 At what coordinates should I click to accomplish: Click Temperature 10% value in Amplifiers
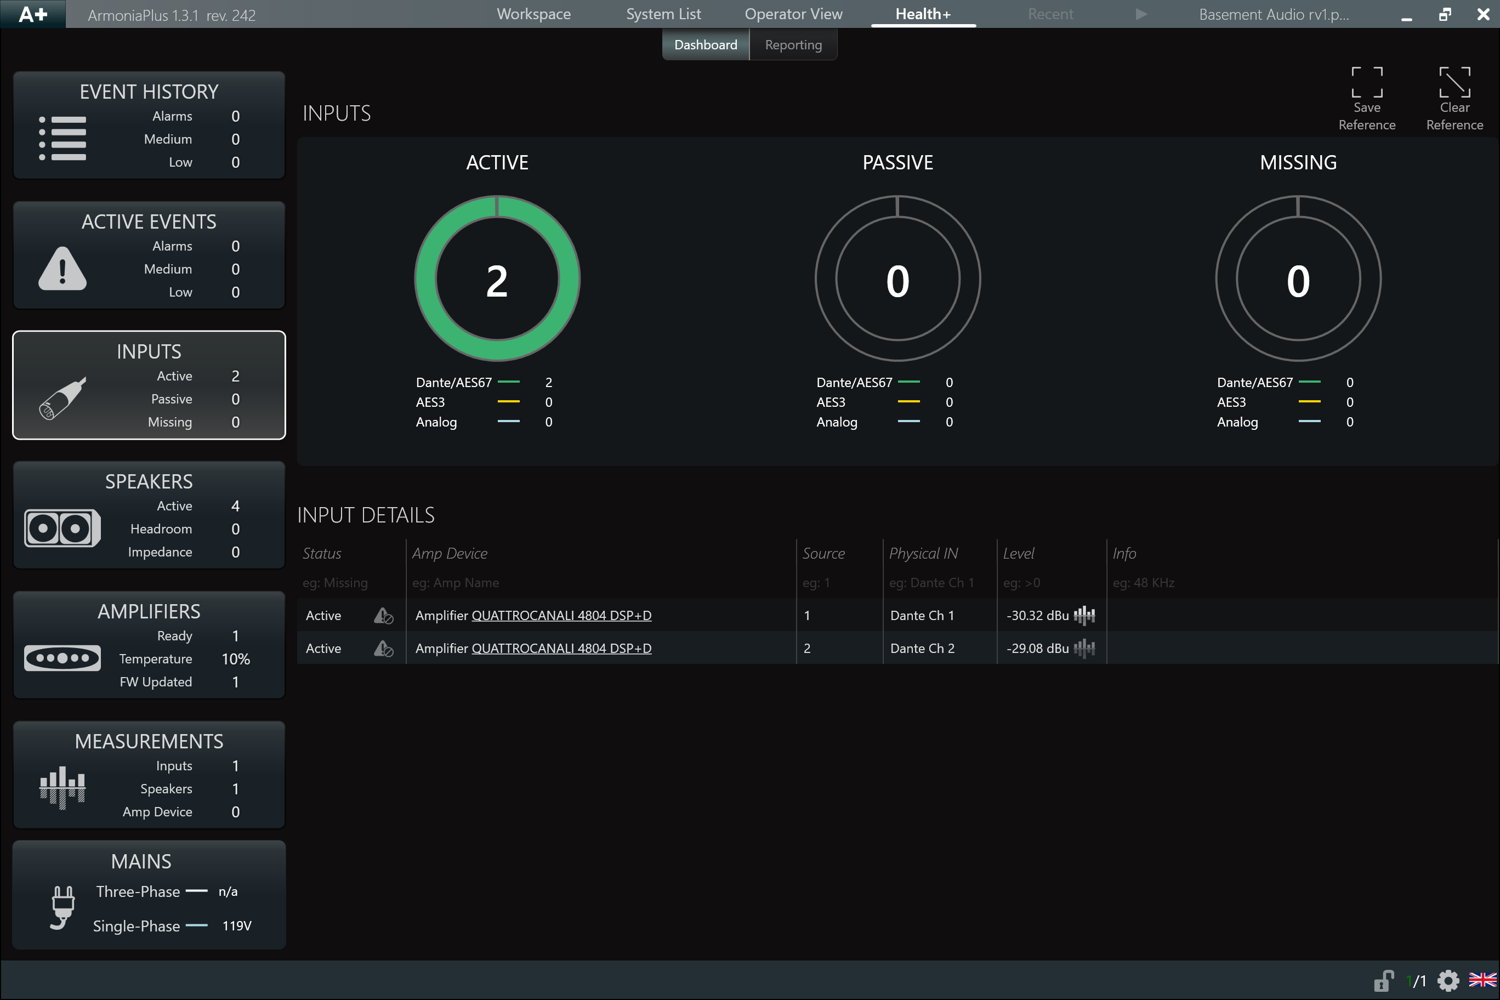coord(236,659)
